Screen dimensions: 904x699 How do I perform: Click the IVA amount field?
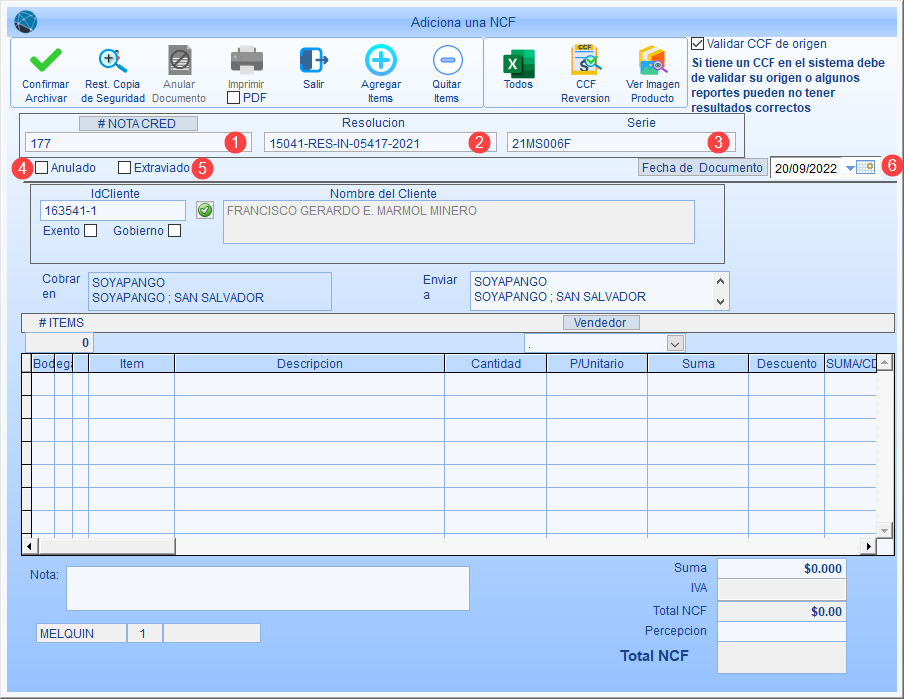coord(781,589)
